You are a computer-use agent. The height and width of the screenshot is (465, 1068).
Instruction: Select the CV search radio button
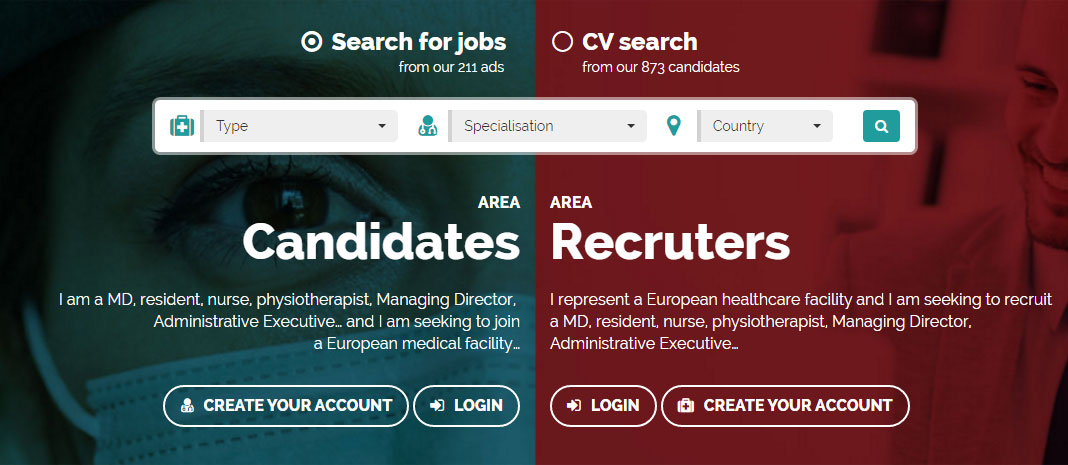tap(562, 42)
